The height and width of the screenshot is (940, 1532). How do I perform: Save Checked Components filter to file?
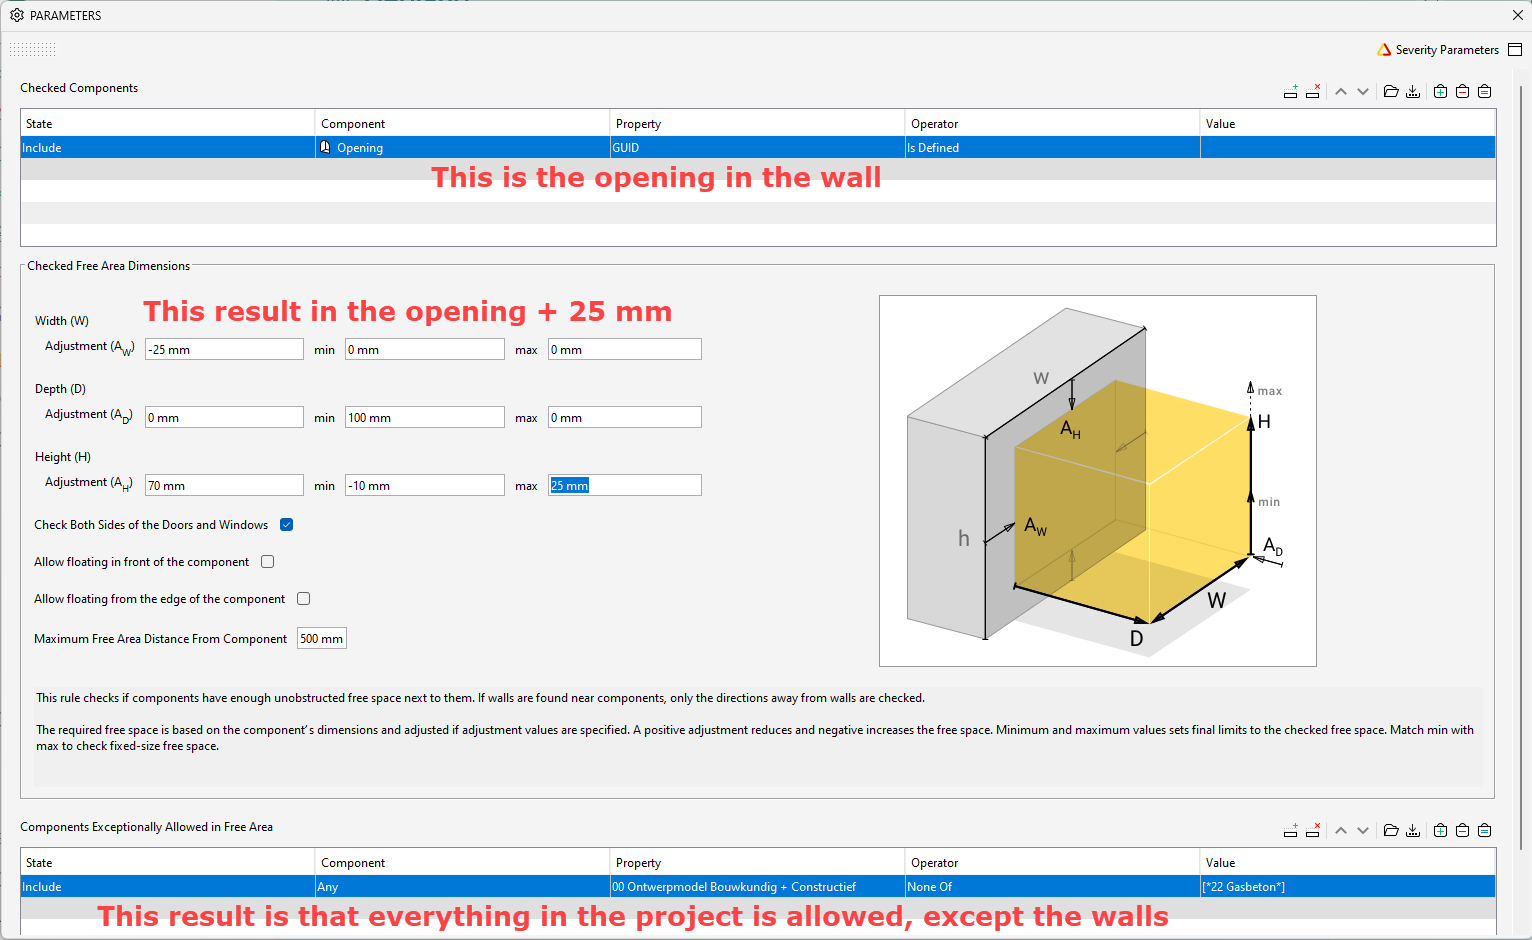1413,92
